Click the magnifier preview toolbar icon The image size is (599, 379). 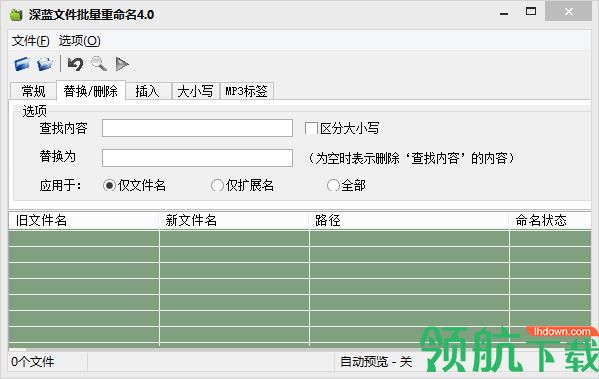coord(99,64)
